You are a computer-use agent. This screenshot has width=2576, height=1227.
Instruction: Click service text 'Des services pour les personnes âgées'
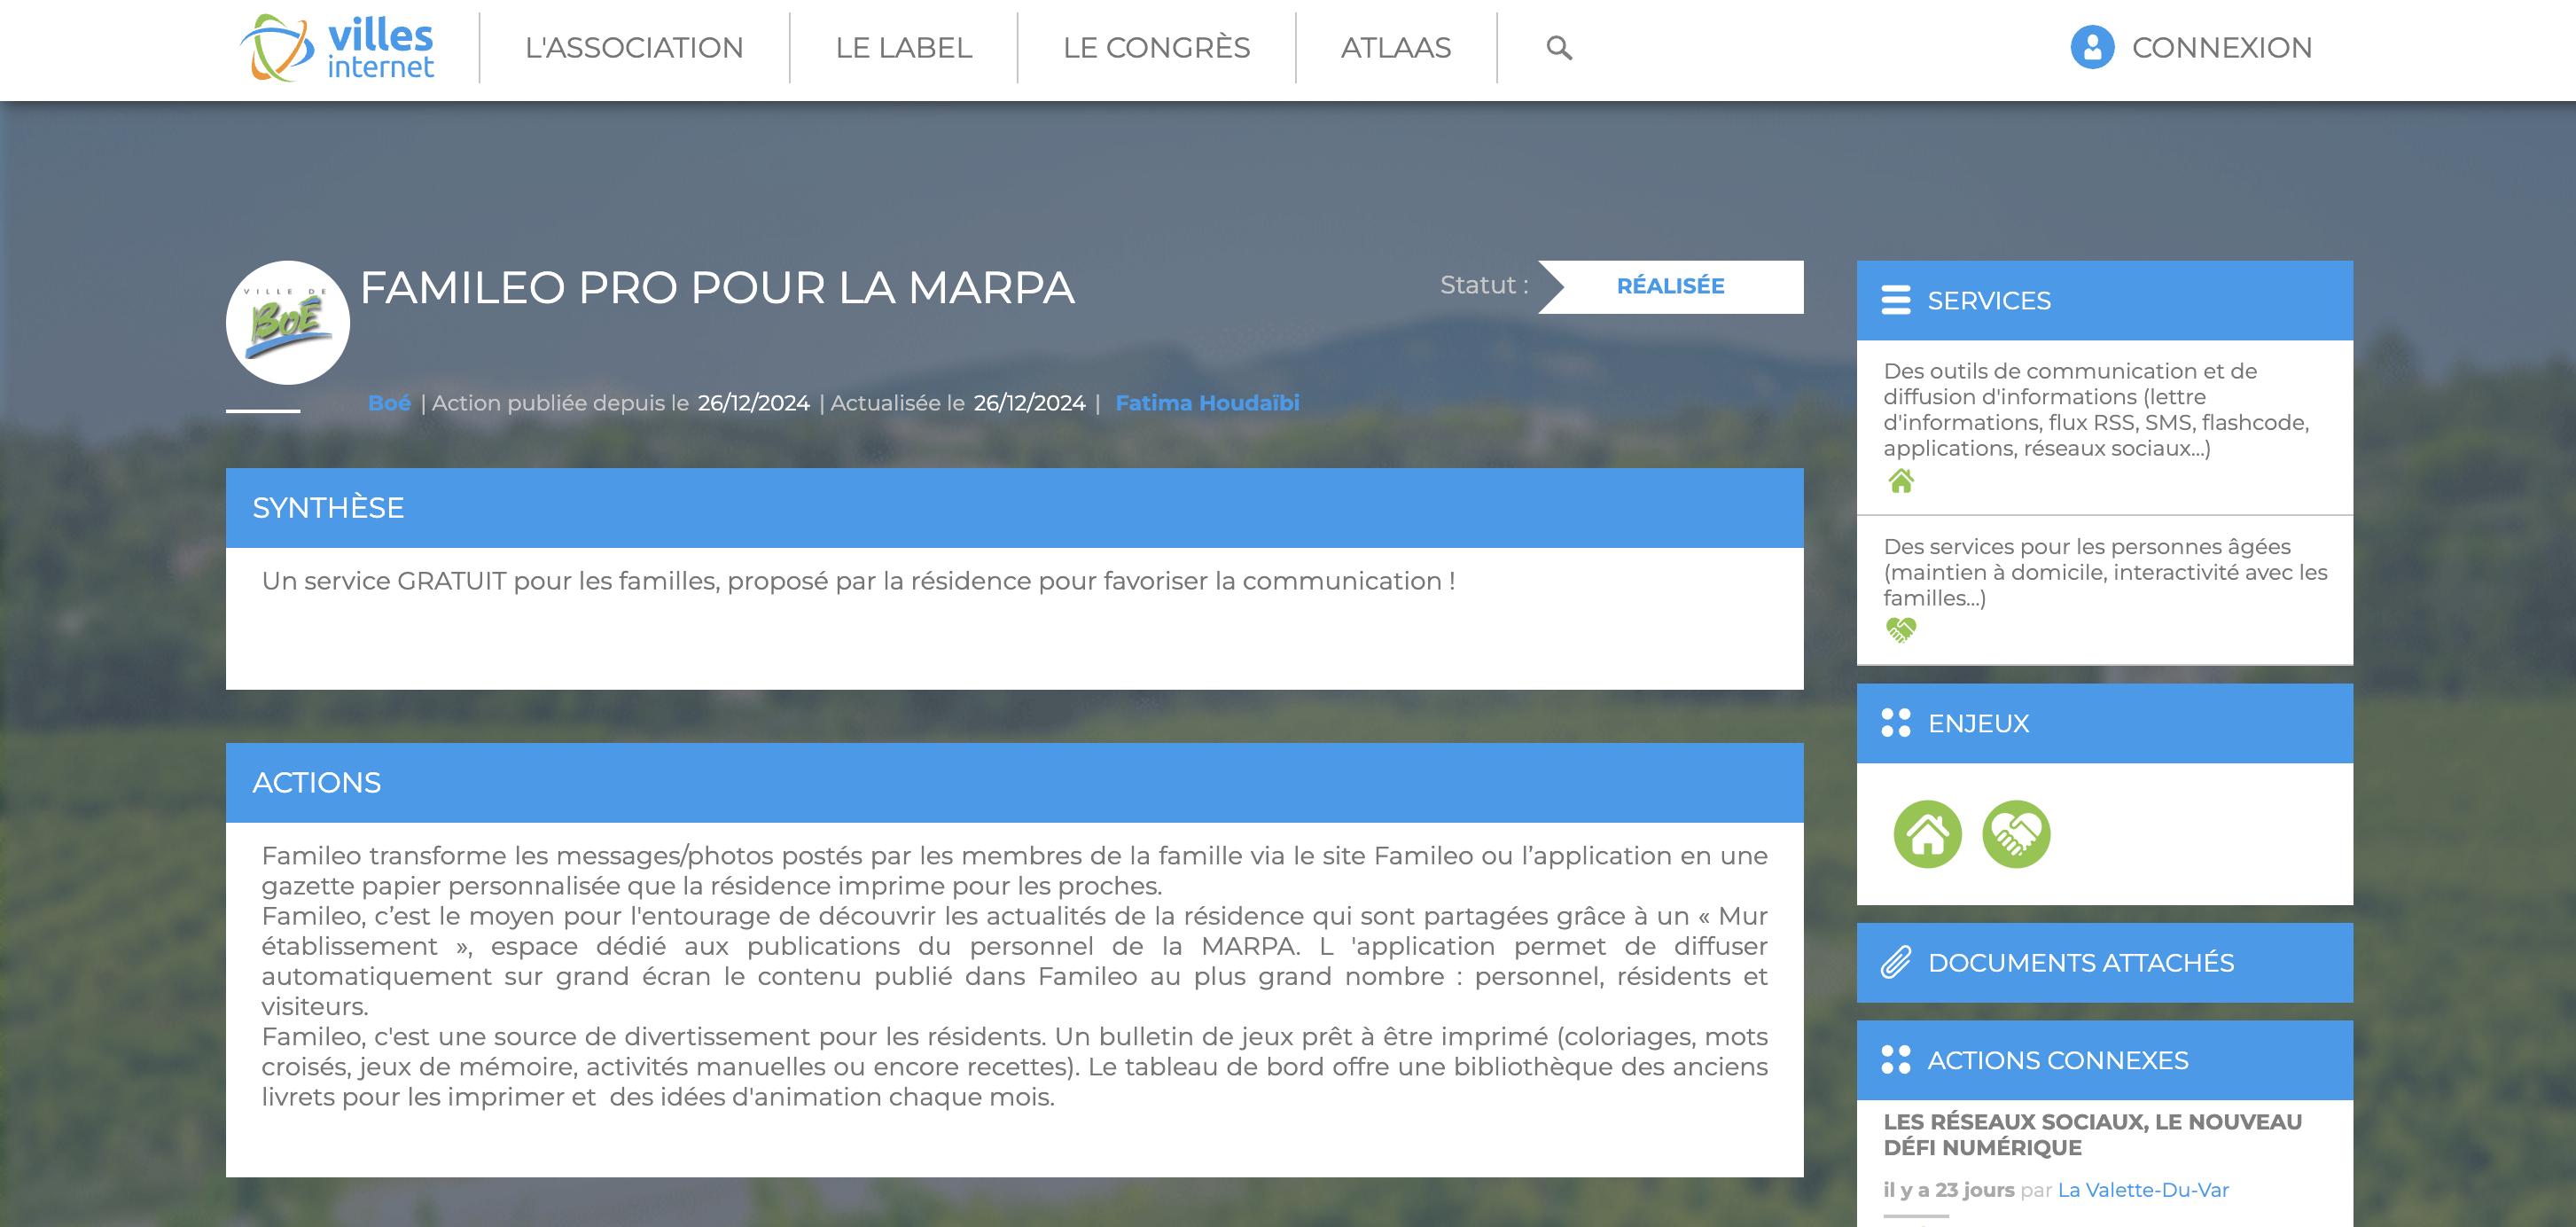pyautogui.click(x=2105, y=572)
